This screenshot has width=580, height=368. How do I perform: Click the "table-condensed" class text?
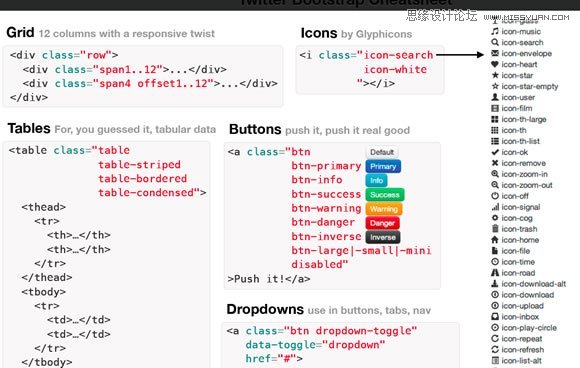[x=146, y=193]
